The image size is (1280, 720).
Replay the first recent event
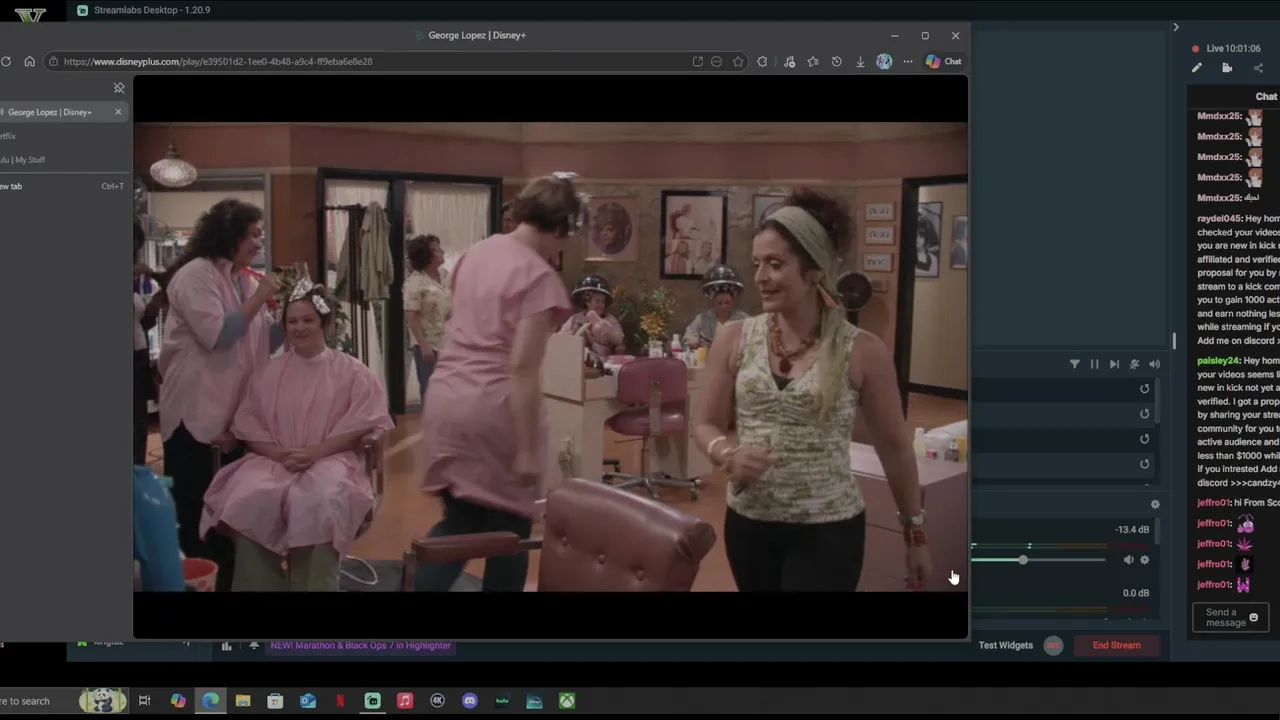coord(1145,389)
